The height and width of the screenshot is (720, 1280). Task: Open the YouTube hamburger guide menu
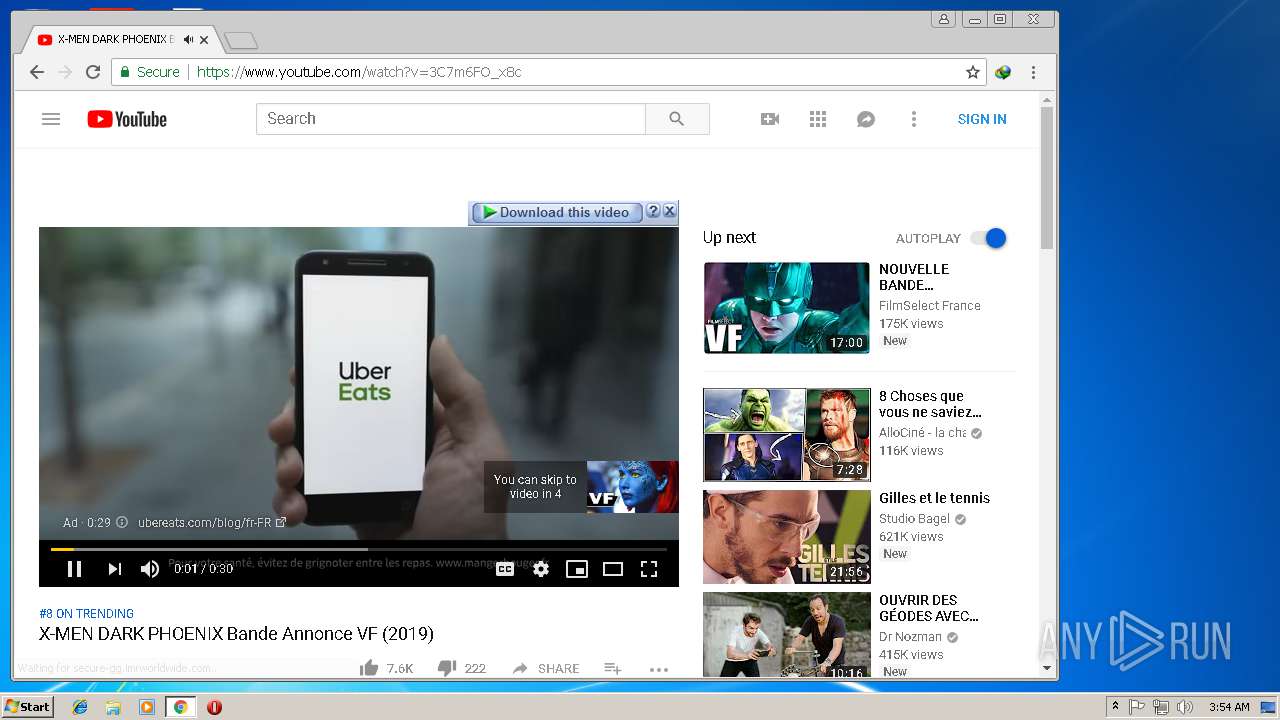(x=51, y=119)
